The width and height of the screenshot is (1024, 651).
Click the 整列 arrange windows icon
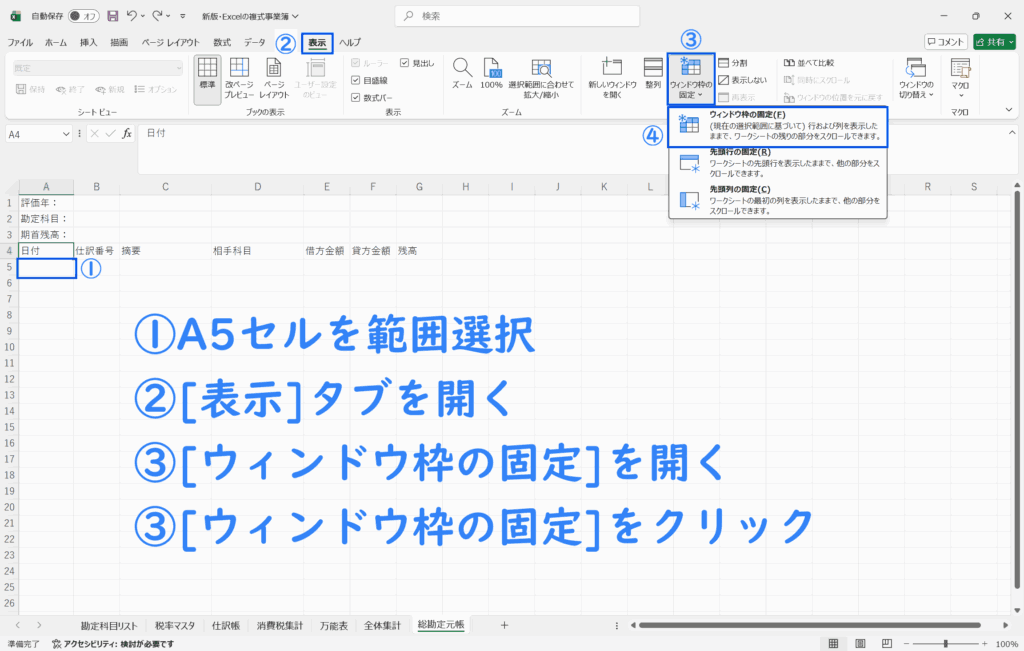click(x=653, y=71)
